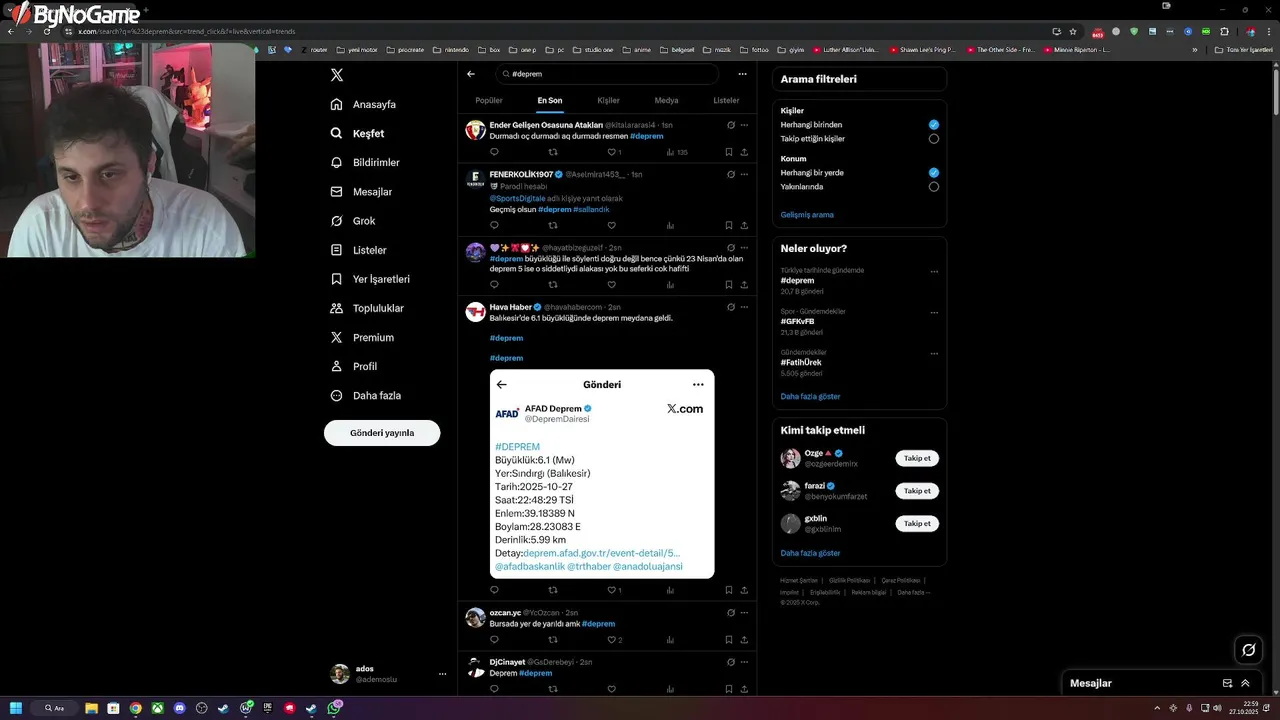Open options for the #GFKvFB trend
This screenshot has width=1280, height=720.
tap(934, 312)
